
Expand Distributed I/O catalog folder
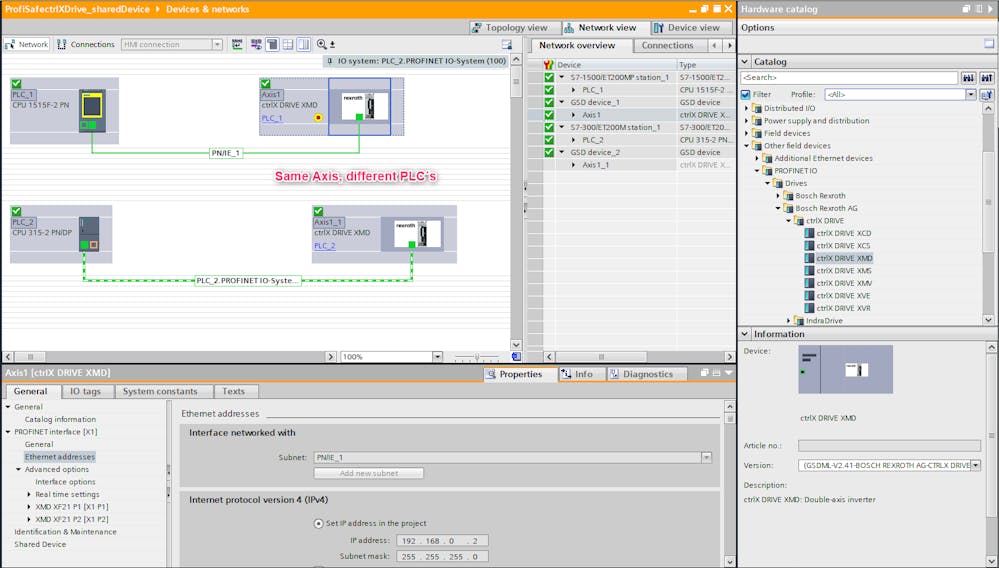(x=747, y=108)
